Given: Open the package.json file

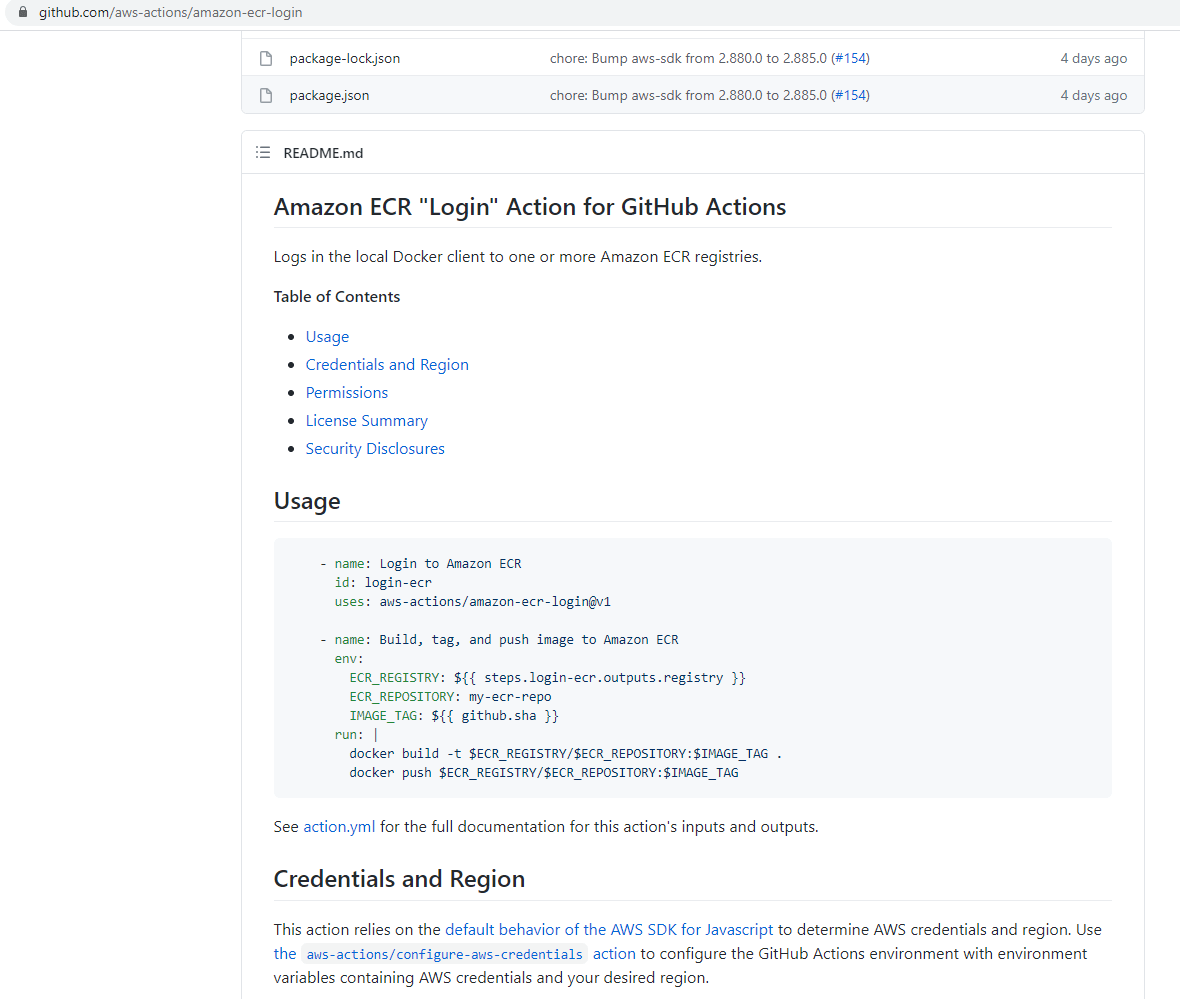Looking at the screenshot, I should click(x=329, y=94).
